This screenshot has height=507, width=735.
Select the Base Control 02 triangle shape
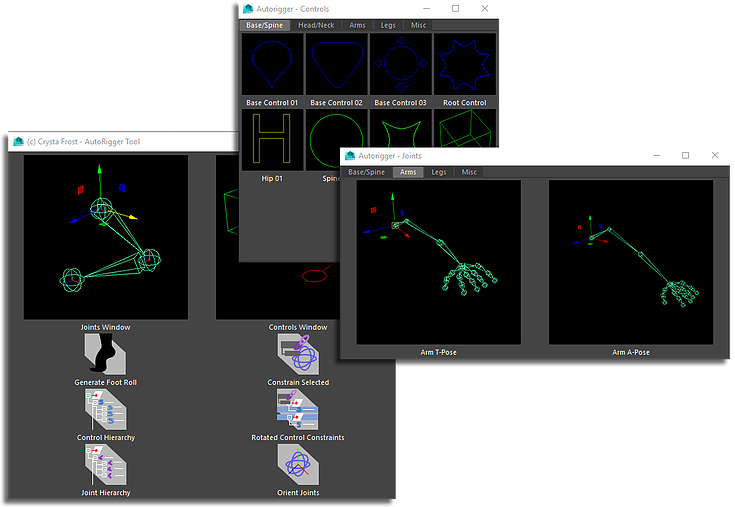click(337, 64)
